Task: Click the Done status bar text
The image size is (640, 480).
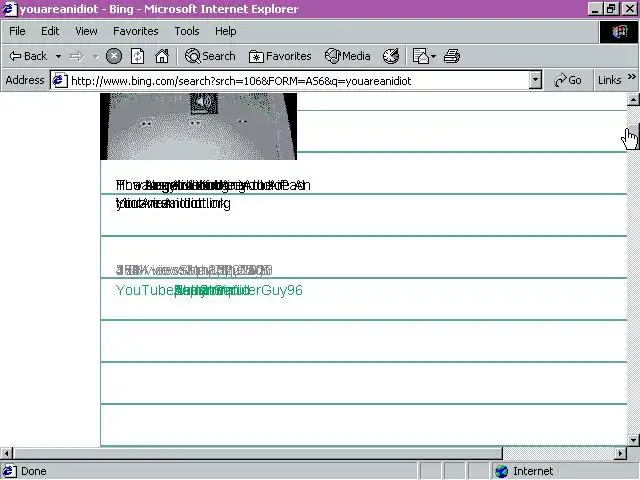Action: 33,471
